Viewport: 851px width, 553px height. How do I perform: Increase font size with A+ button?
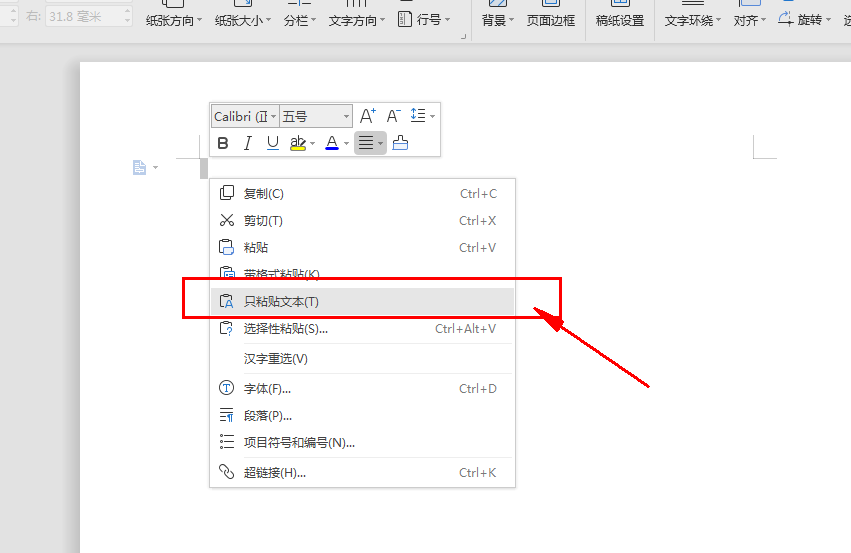coord(367,116)
